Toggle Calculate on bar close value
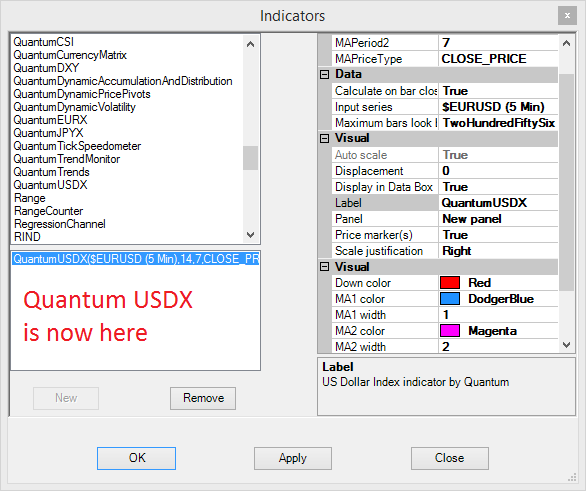 click(x=498, y=91)
